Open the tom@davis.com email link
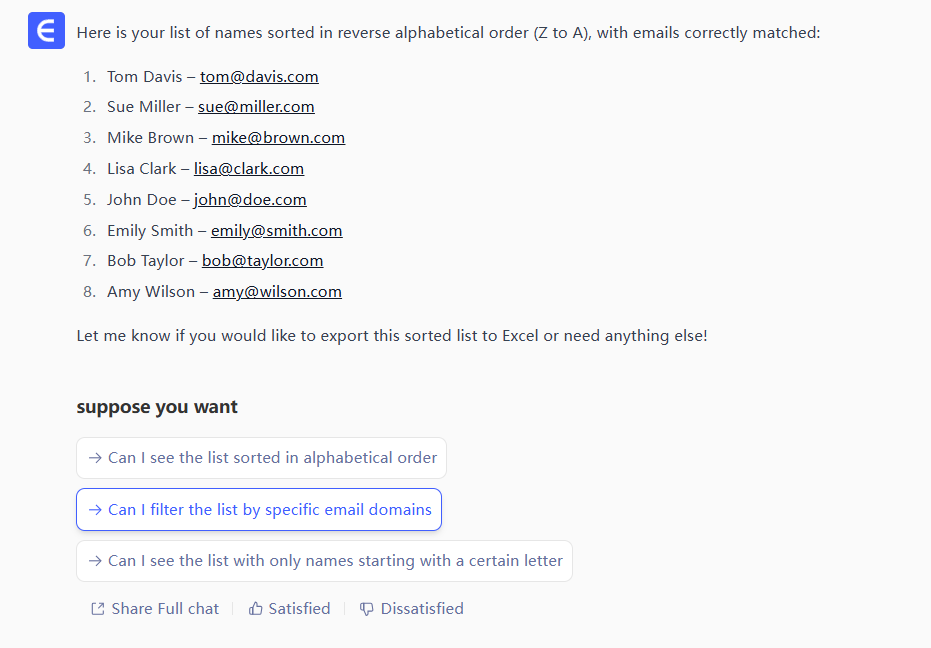 click(259, 76)
